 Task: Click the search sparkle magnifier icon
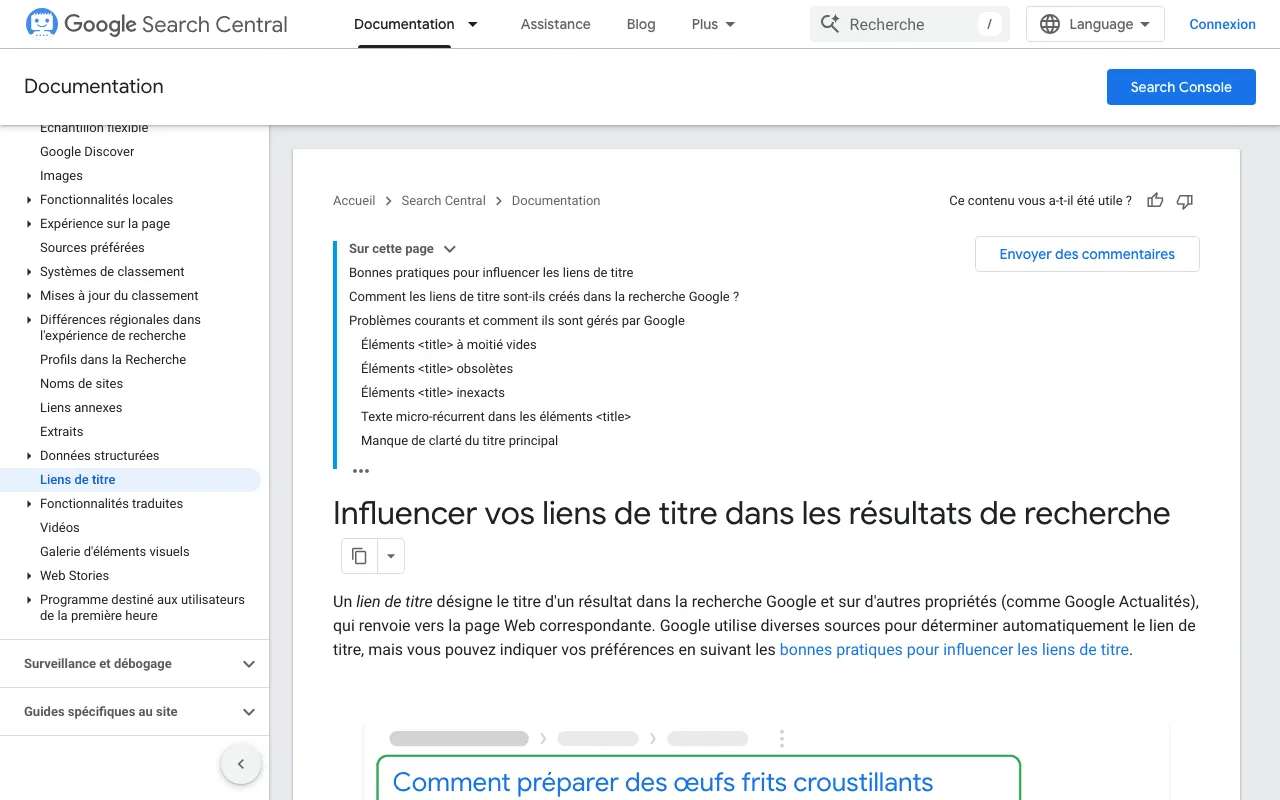coord(830,24)
